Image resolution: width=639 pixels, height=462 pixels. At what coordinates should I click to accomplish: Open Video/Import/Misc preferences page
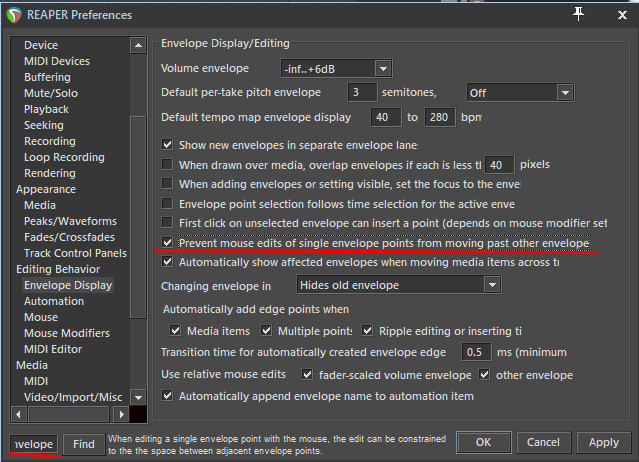pos(73,397)
